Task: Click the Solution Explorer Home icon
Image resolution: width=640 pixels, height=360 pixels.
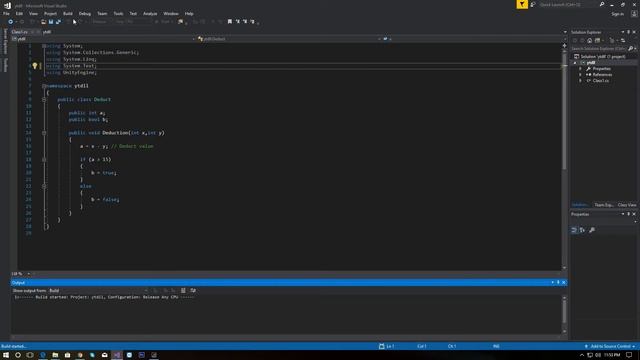Action: click(x=589, y=40)
